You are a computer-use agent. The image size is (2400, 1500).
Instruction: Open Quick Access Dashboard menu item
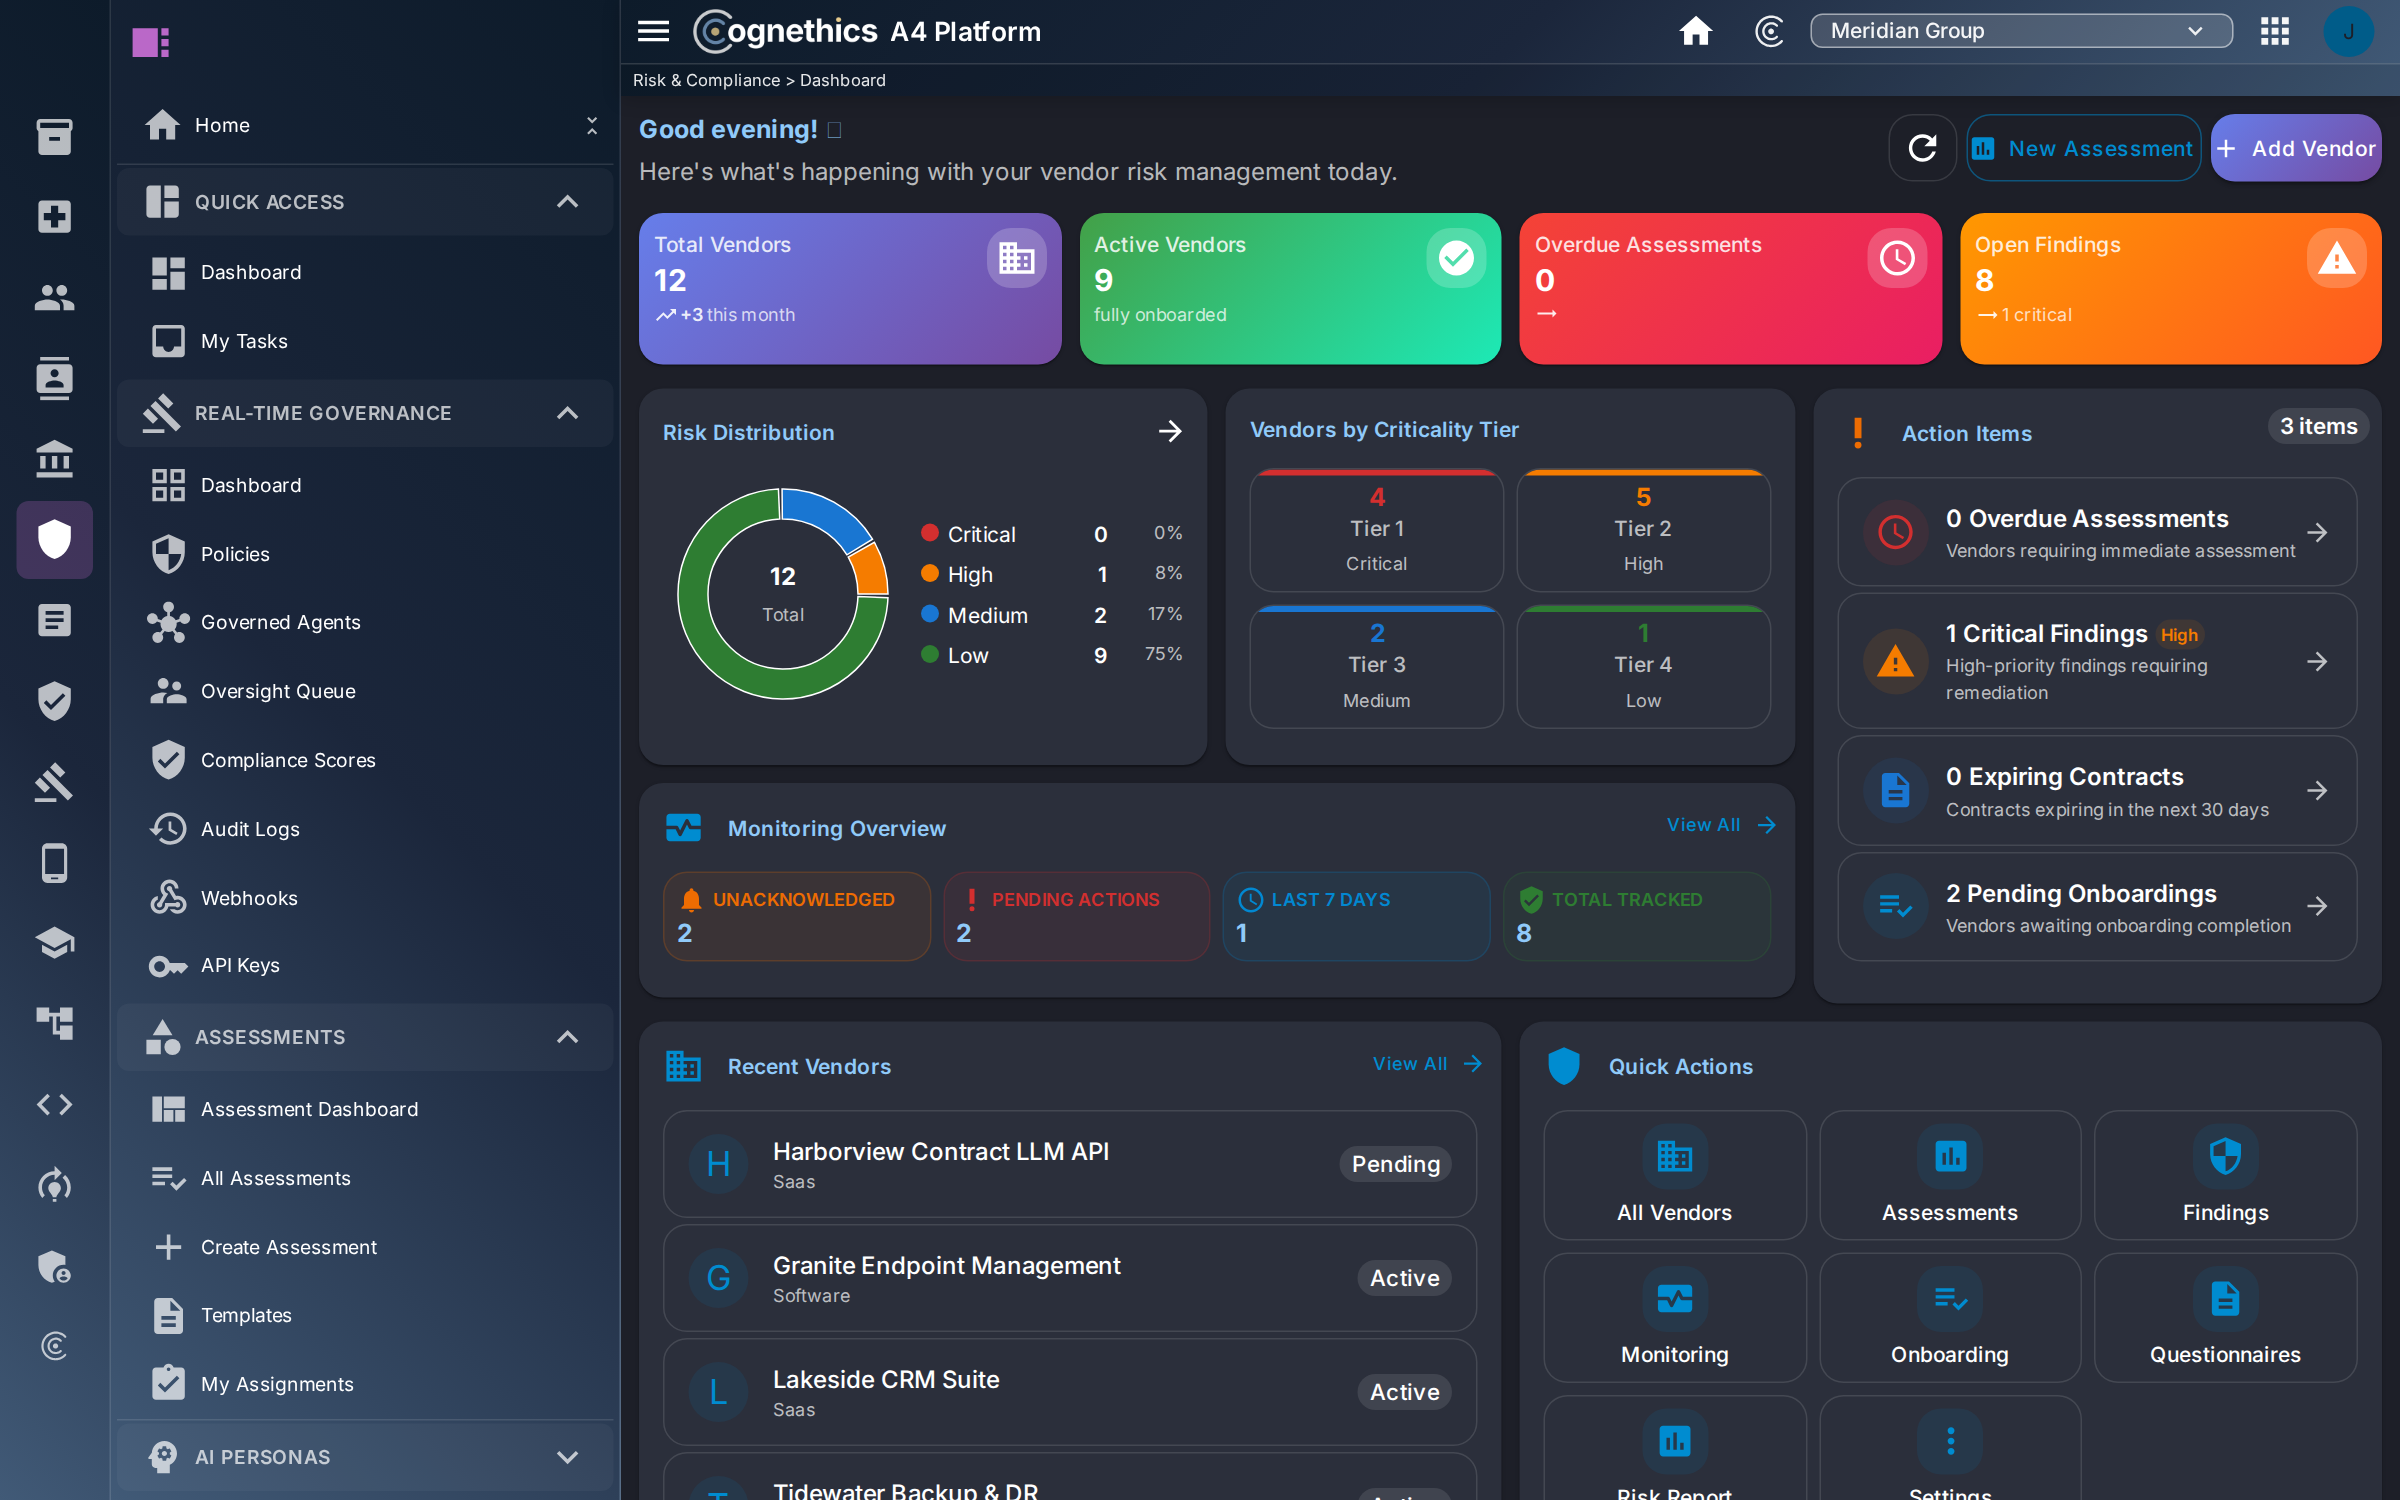[364, 272]
